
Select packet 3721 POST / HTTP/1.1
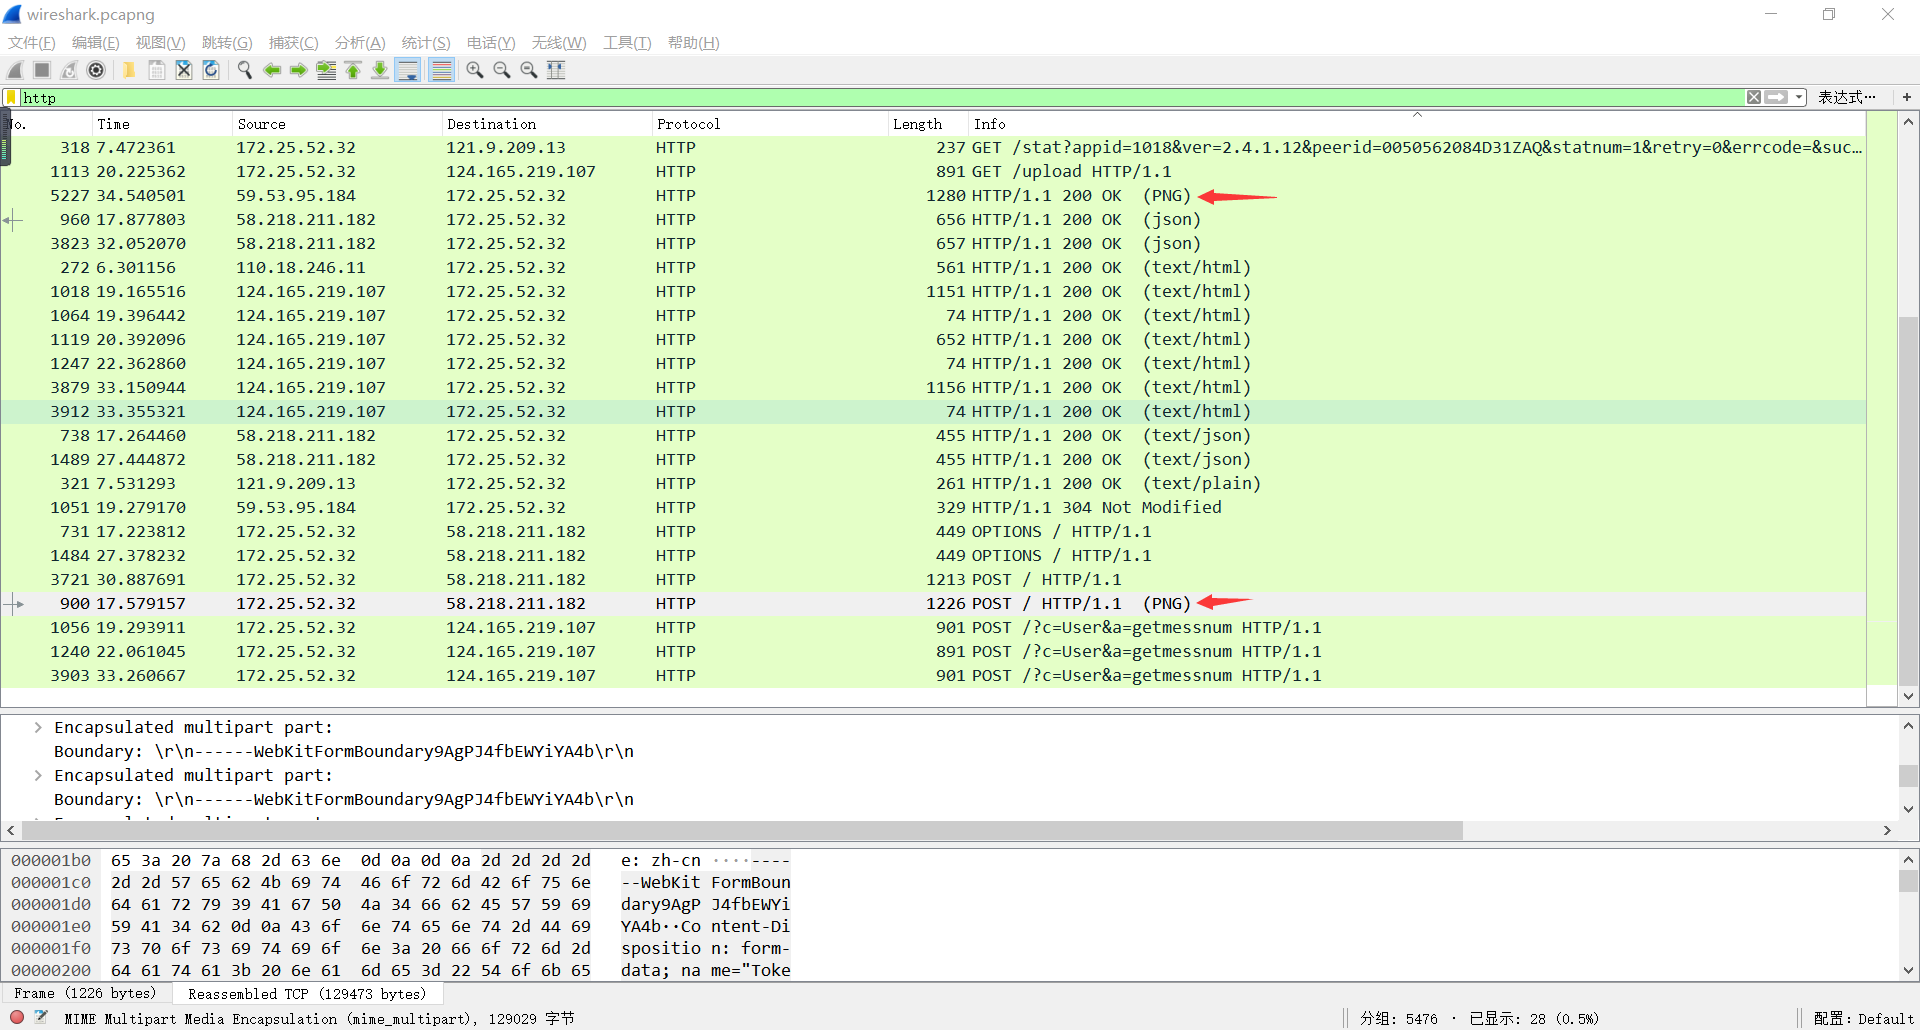click(933, 580)
